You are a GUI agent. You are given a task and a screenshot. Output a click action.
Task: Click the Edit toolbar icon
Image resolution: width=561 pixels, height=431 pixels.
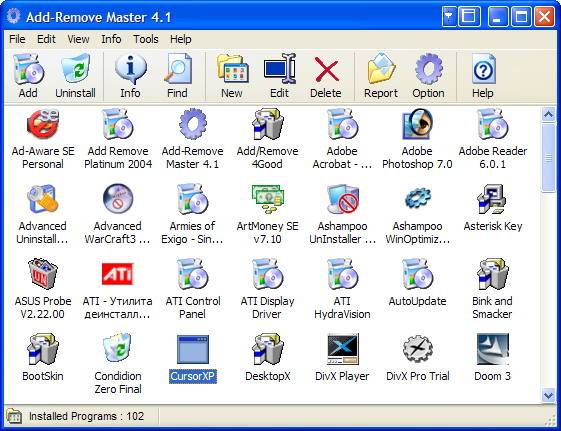tap(279, 68)
